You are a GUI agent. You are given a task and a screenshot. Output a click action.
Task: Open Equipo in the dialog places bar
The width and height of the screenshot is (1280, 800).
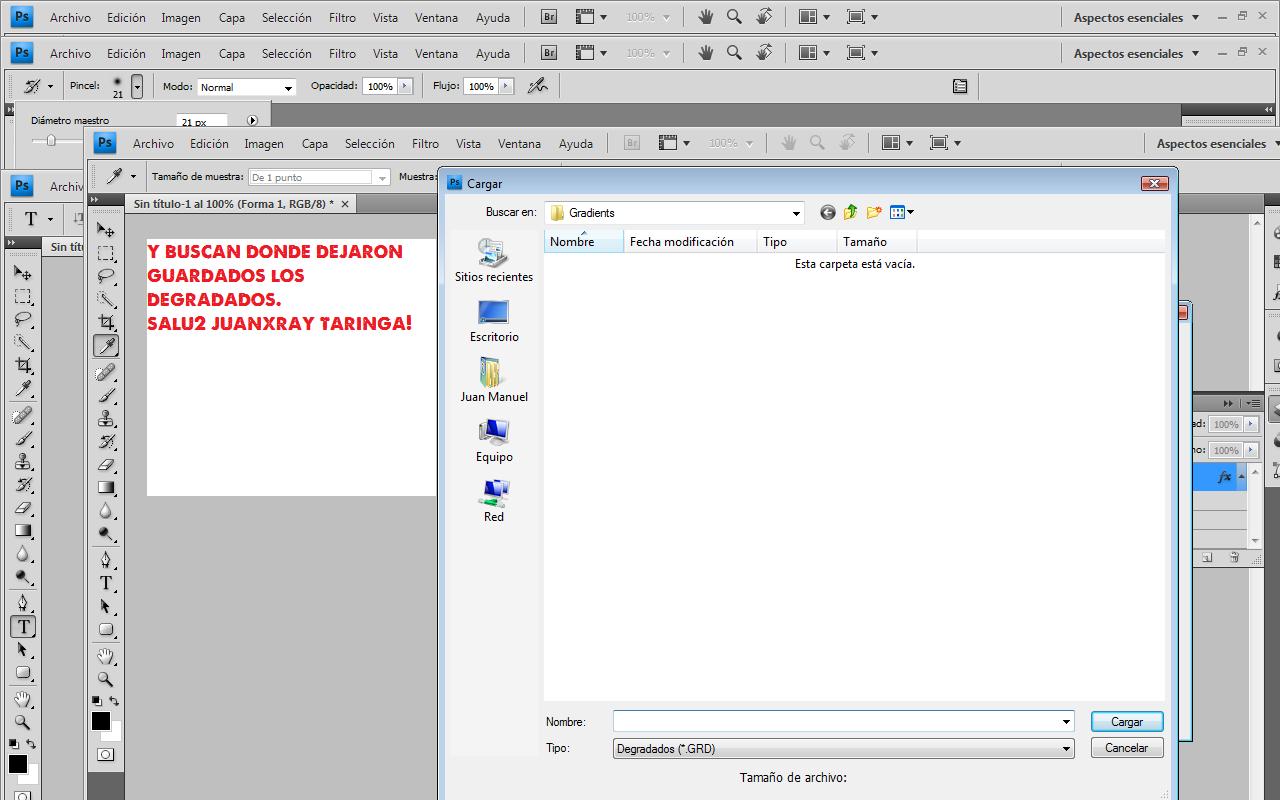[x=494, y=440]
